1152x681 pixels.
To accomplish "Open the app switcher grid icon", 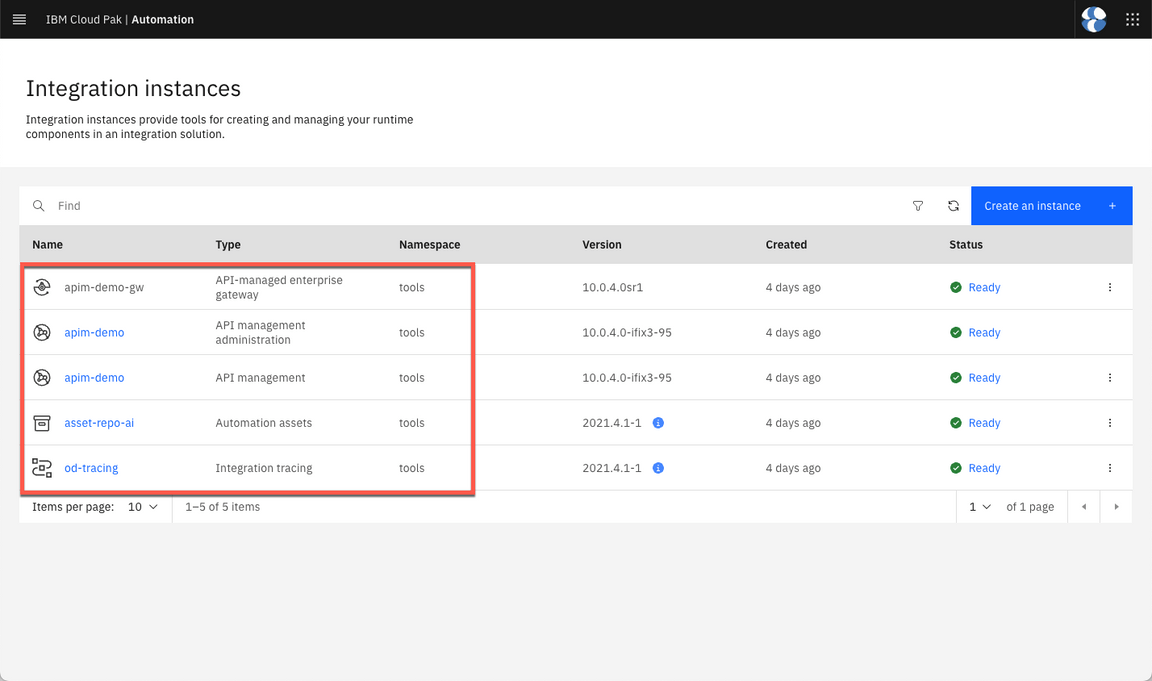I will click(x=1132, y=19).
